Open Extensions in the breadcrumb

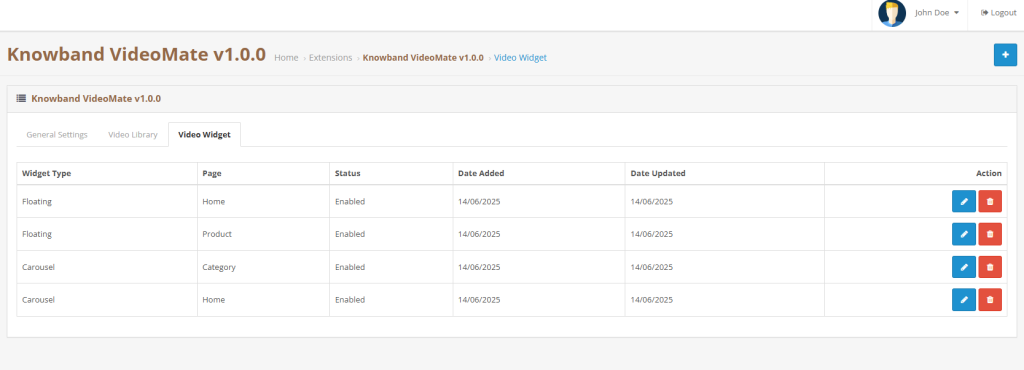[330, 57]
